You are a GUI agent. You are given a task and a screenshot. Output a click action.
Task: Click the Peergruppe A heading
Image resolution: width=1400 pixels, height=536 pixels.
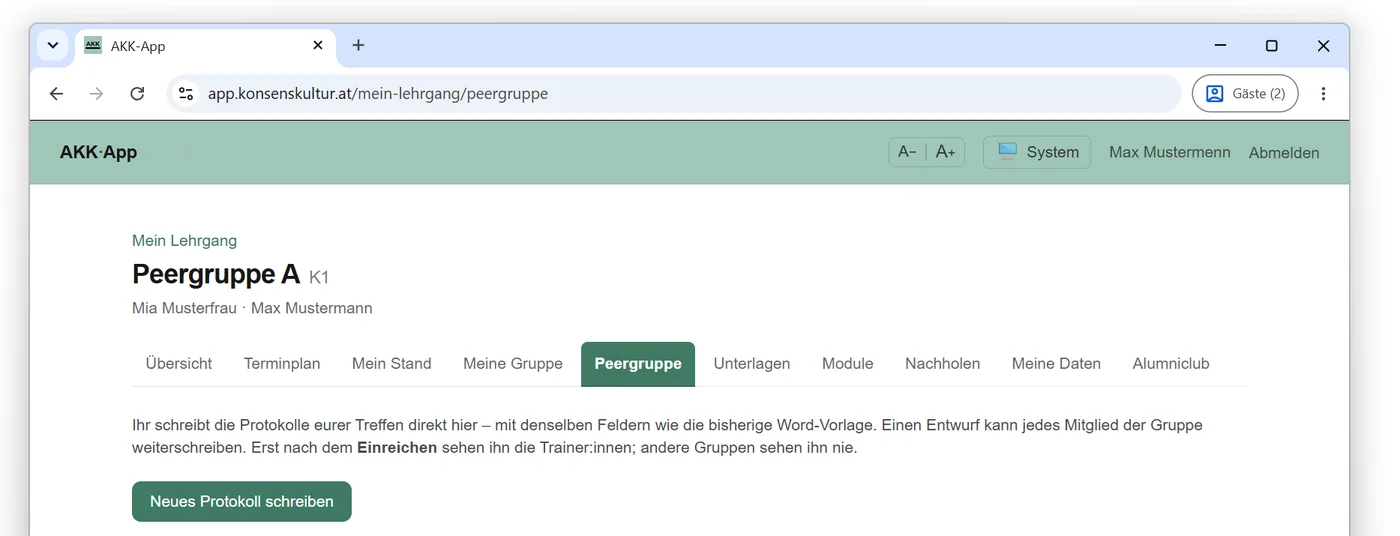pos(216,274)
